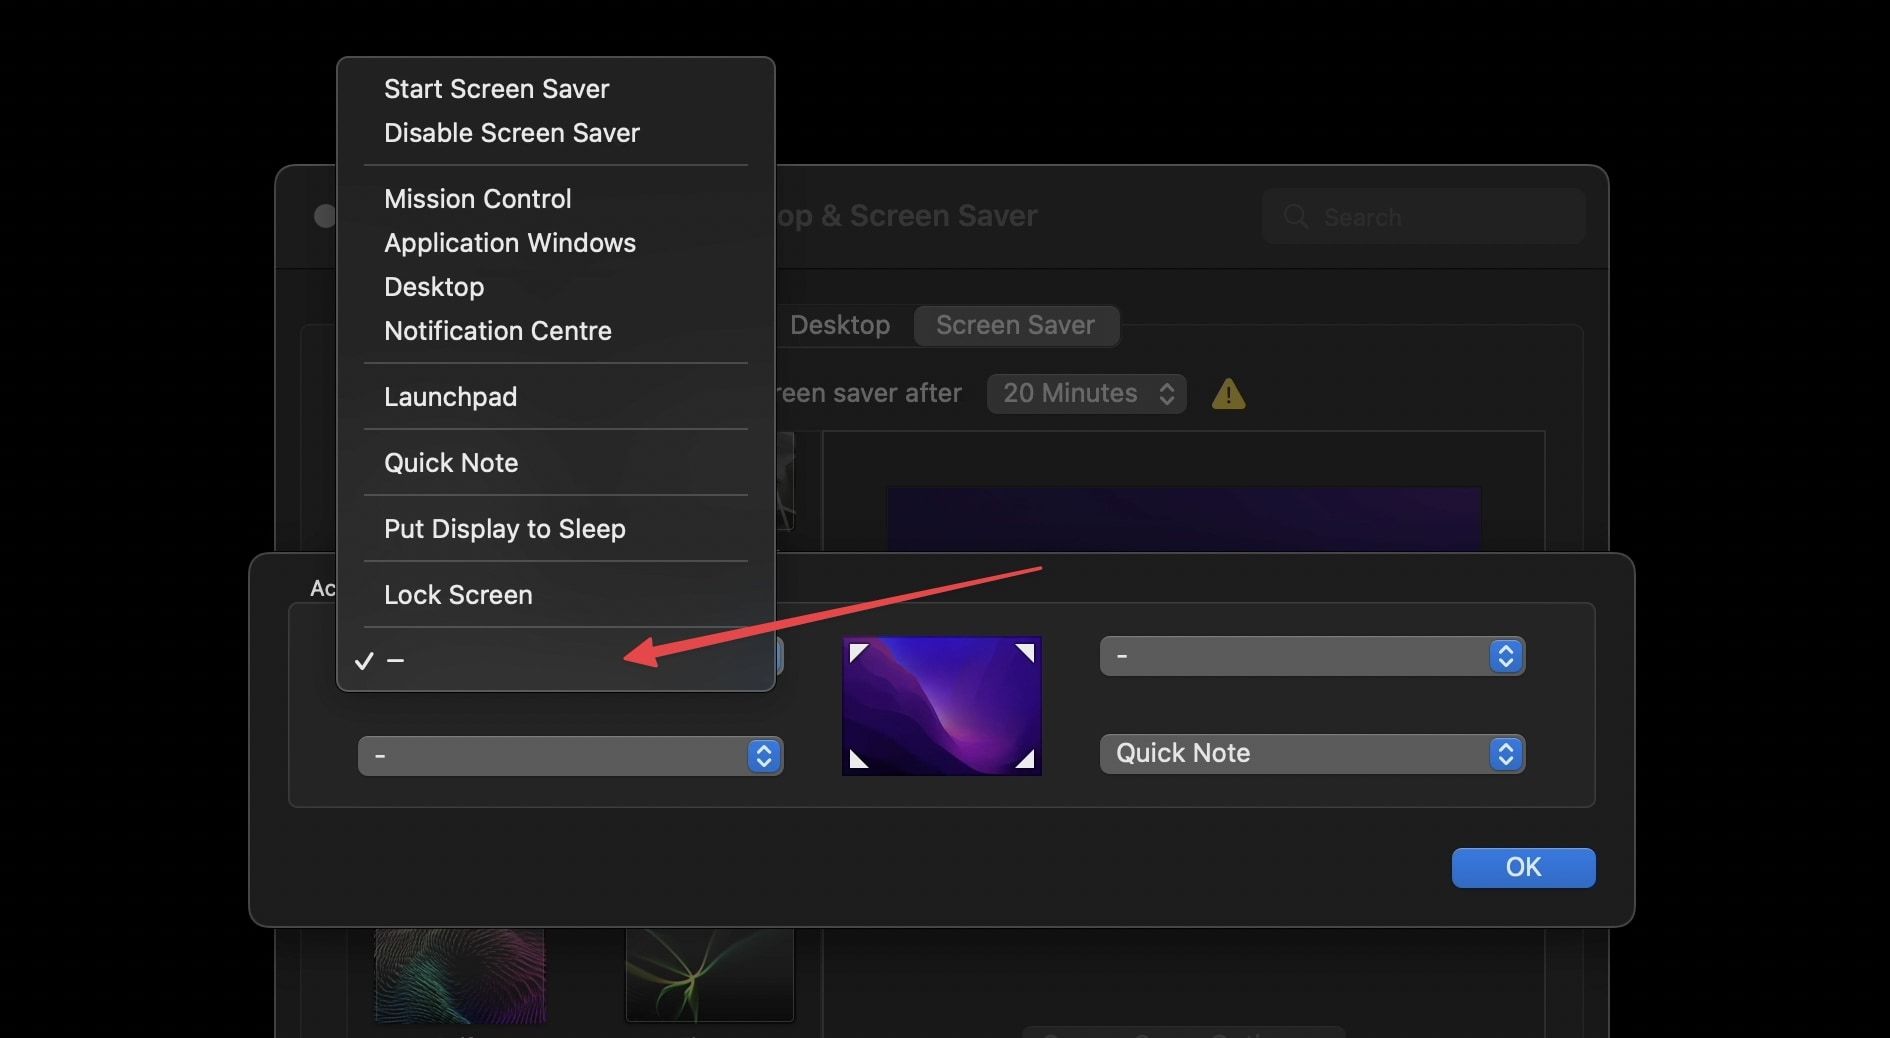Select the purple mountain screen preview thumbnail
Image resolution: width=1890 pixels, height=1038 pixels.
(941, 706)
